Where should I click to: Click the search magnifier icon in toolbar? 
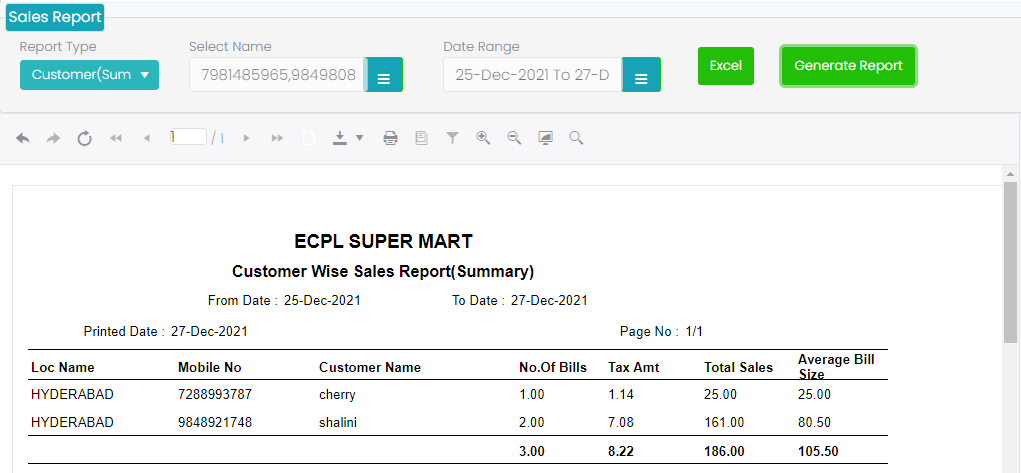point(576,138)
